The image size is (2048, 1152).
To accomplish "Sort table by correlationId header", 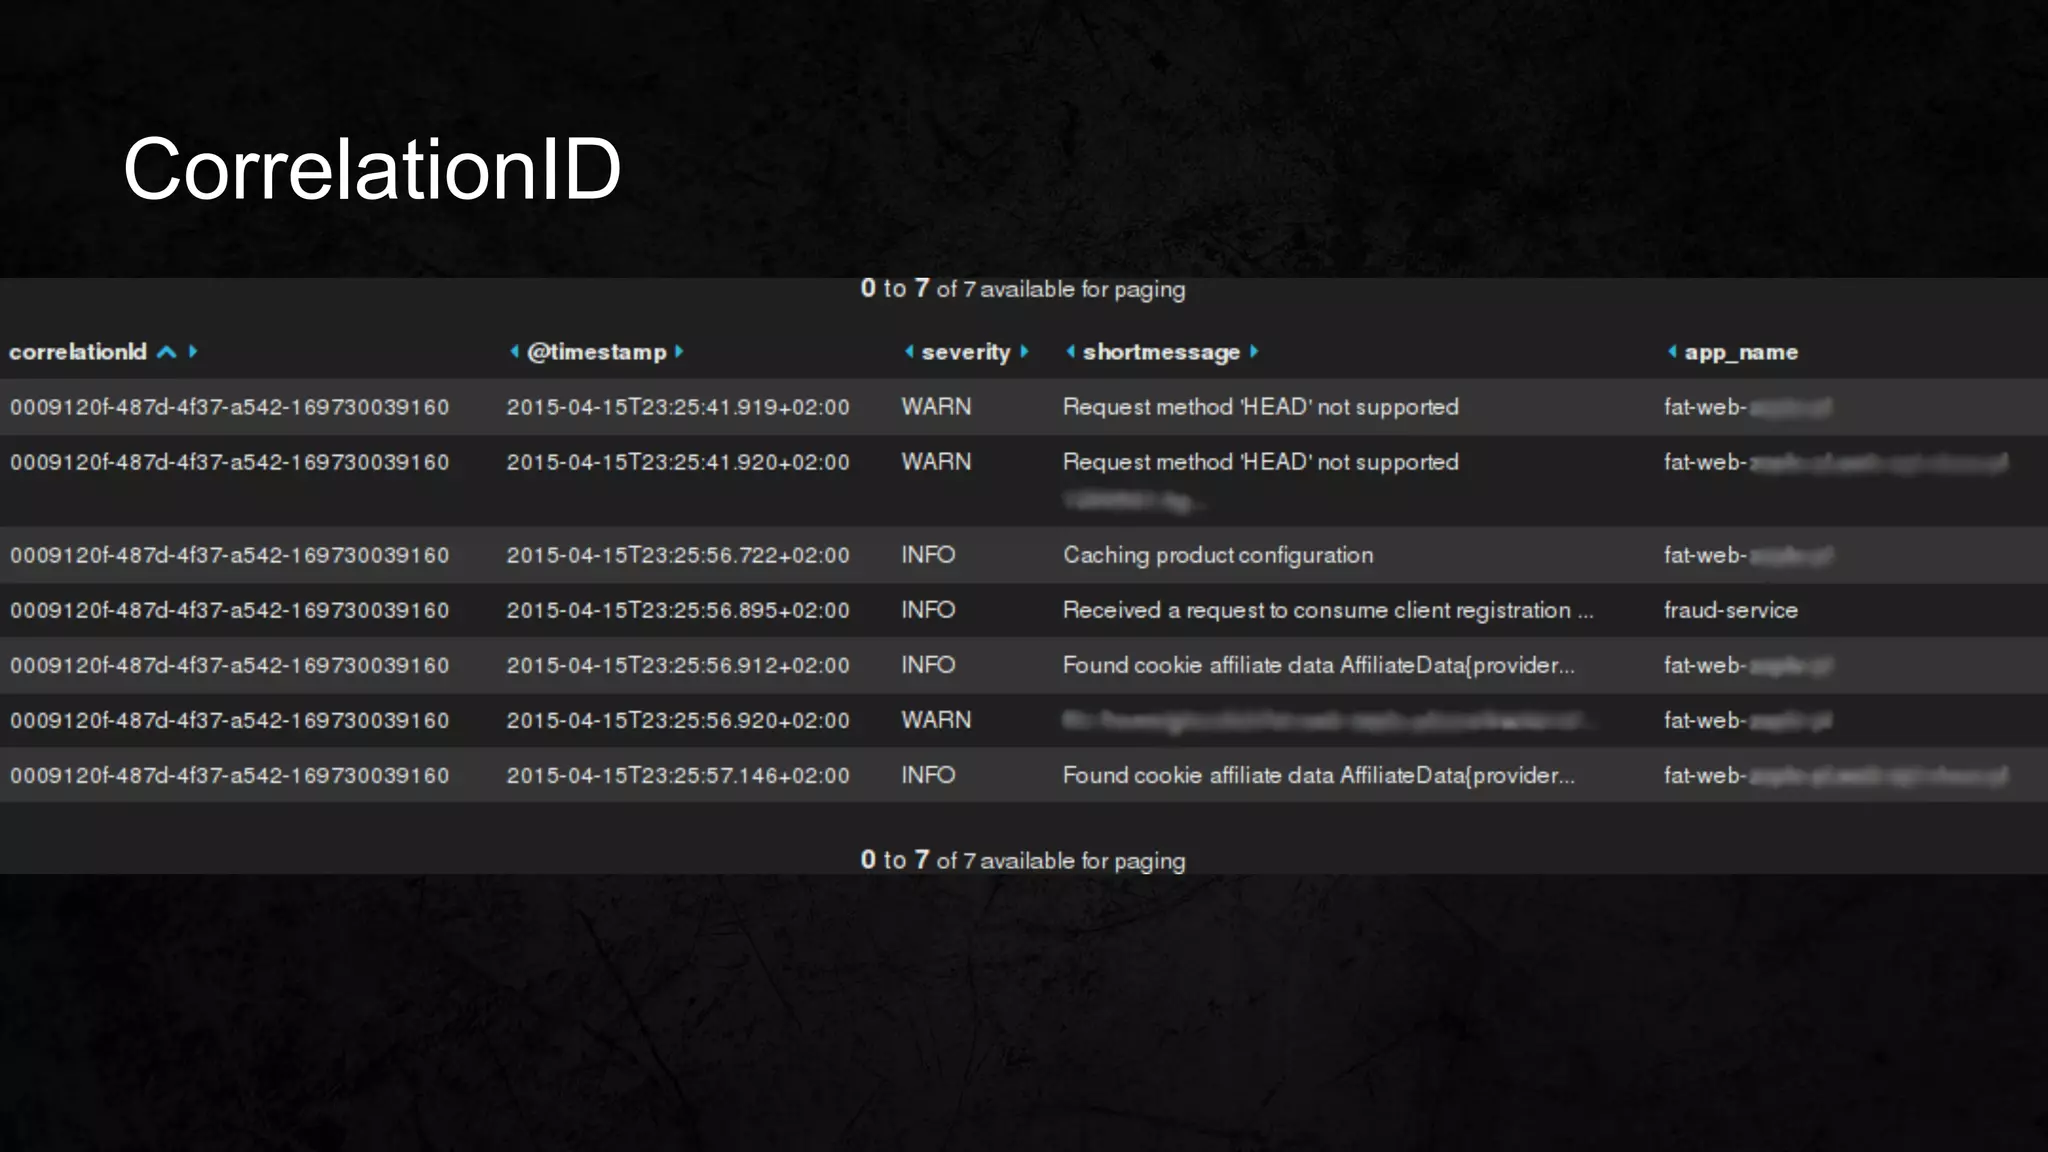I will click(78, 352).
